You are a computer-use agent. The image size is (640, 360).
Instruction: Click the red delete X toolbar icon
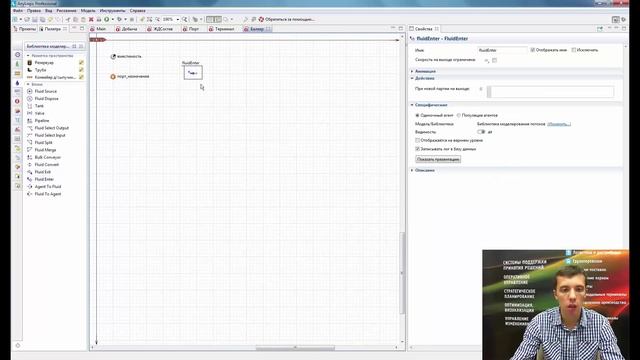(91, 19)
